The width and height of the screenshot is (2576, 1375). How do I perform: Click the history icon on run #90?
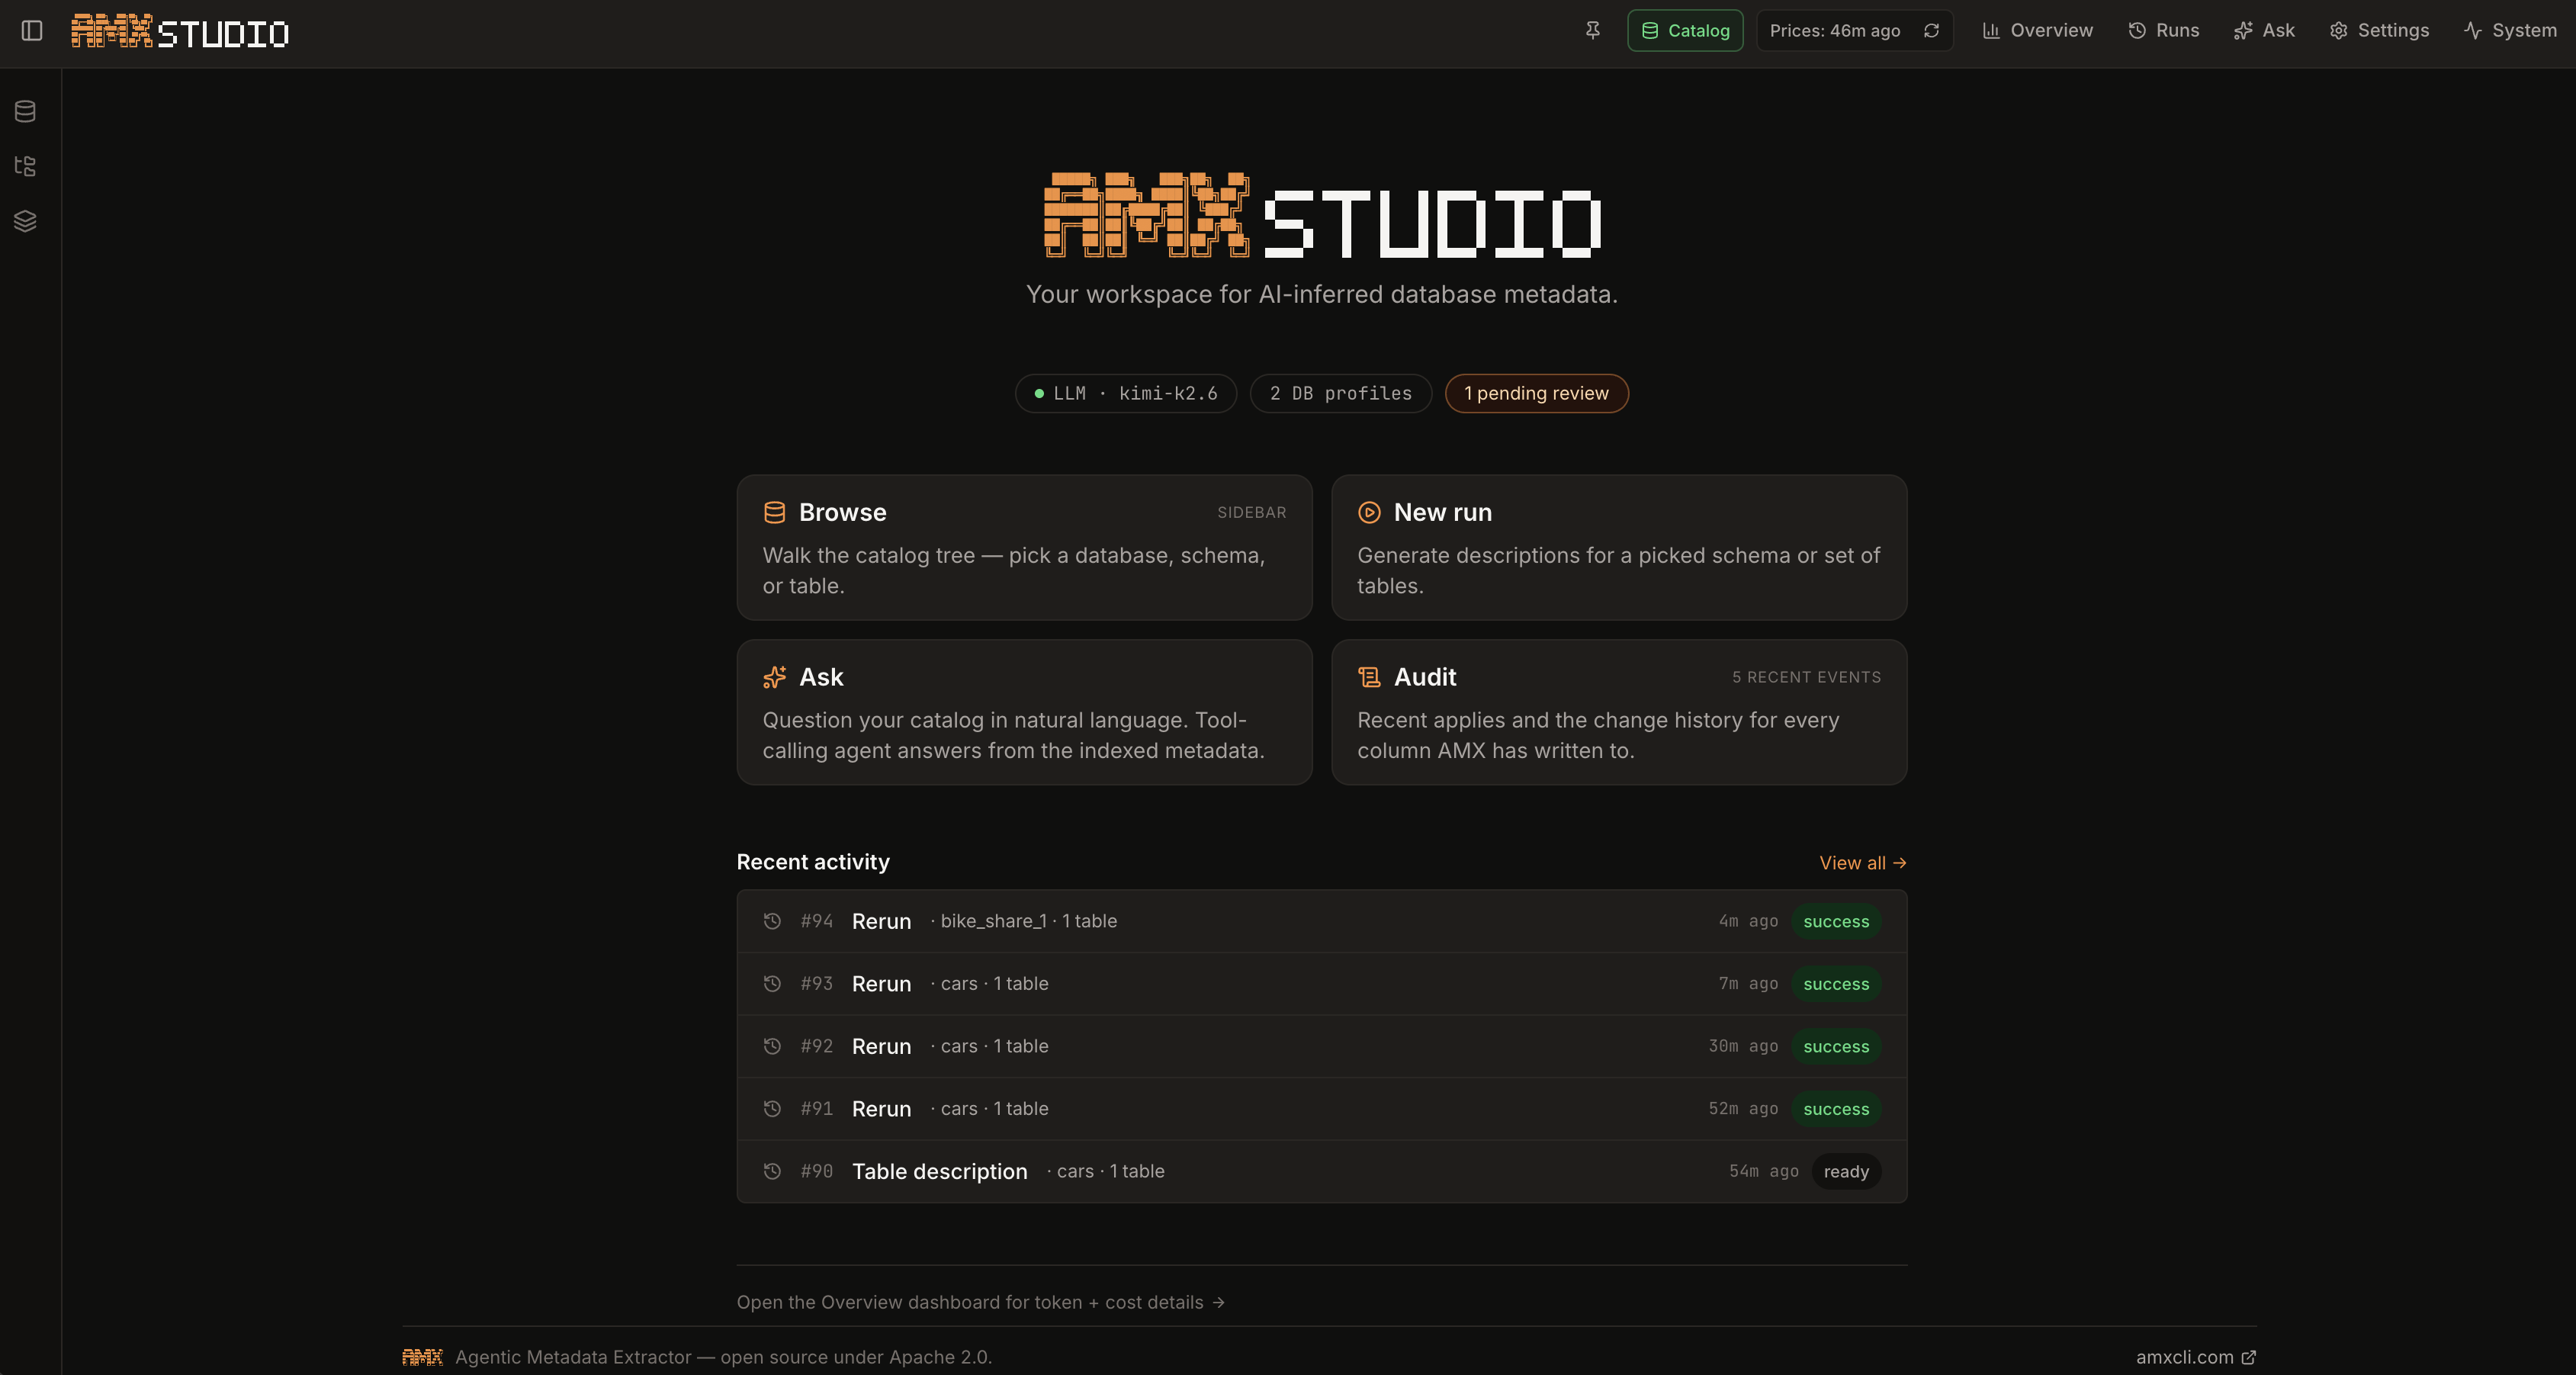point(772,1171)
